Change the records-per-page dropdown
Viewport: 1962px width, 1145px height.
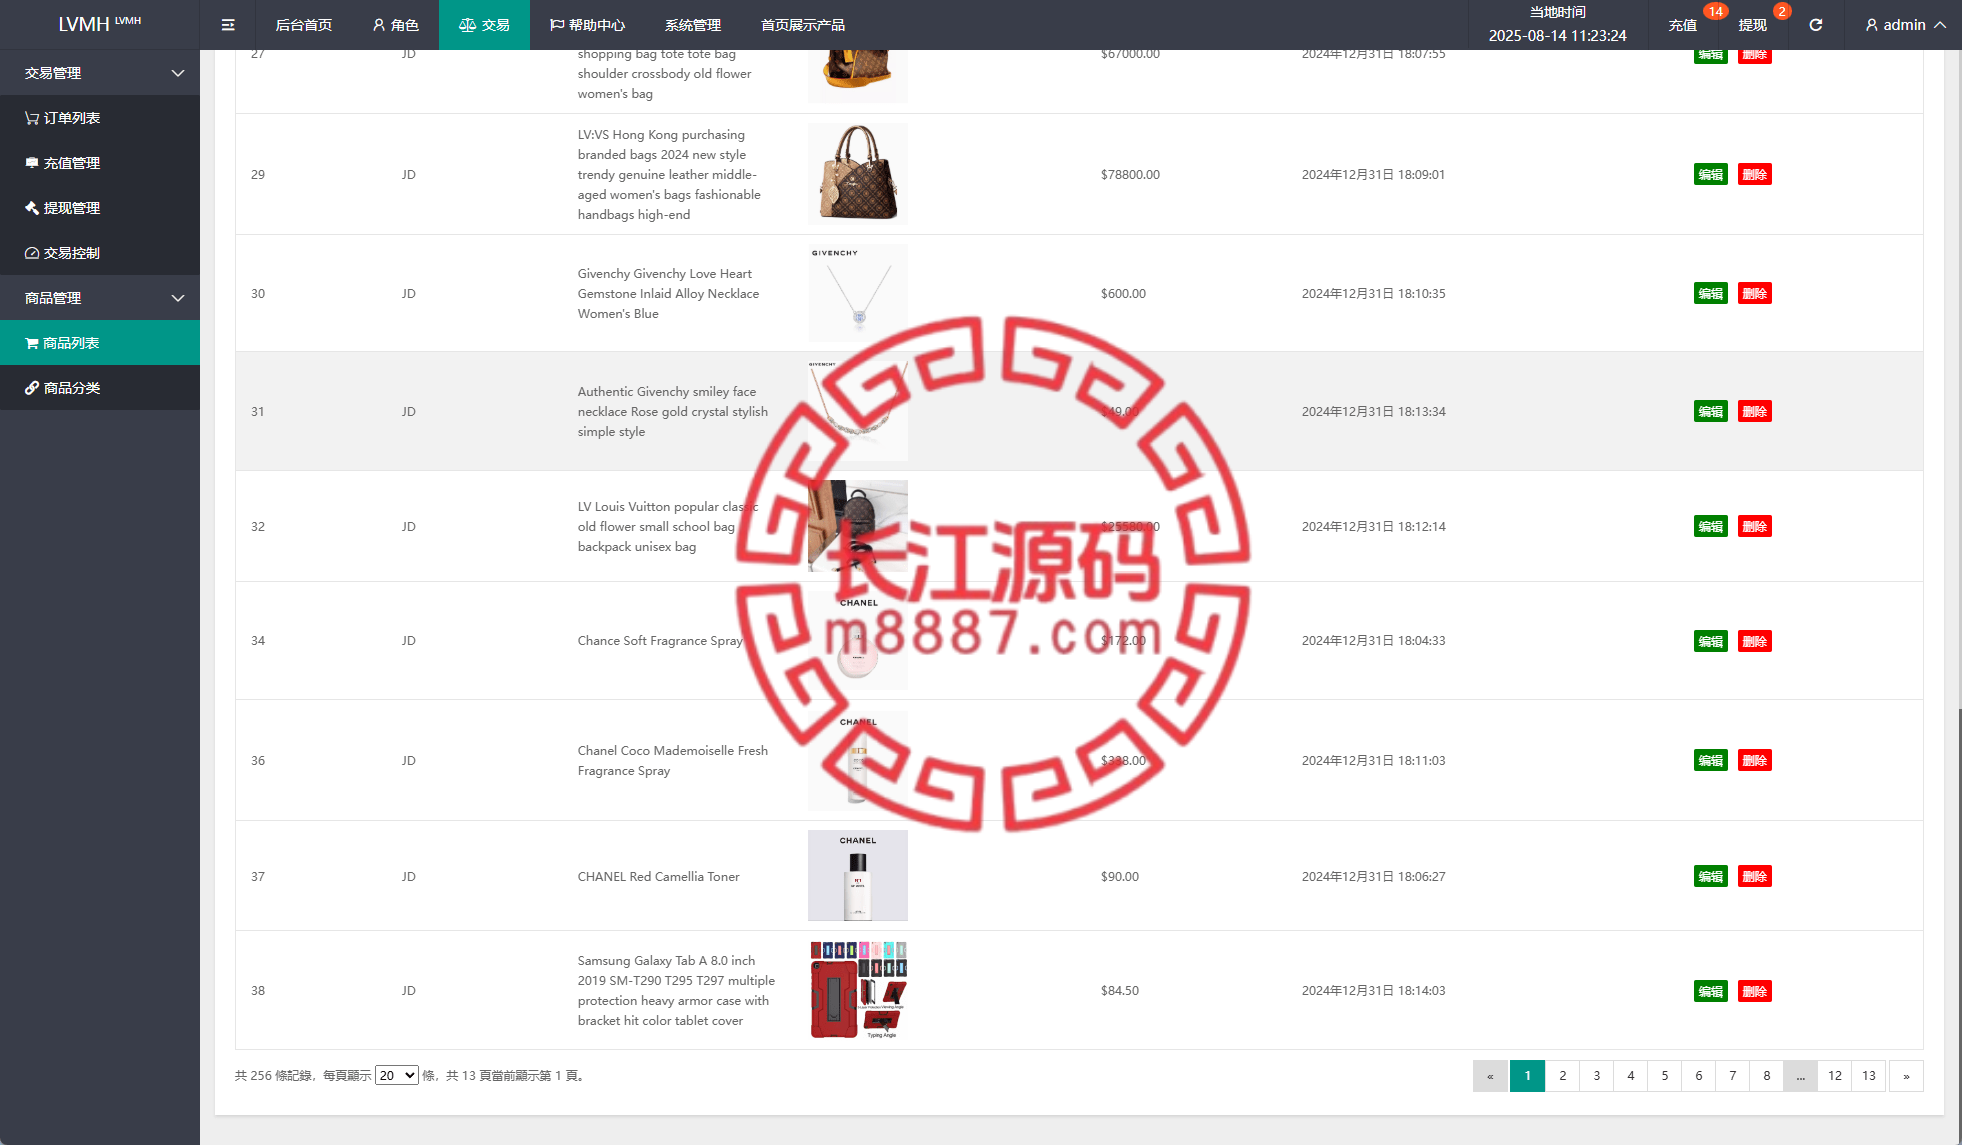tap(397, 1075)
